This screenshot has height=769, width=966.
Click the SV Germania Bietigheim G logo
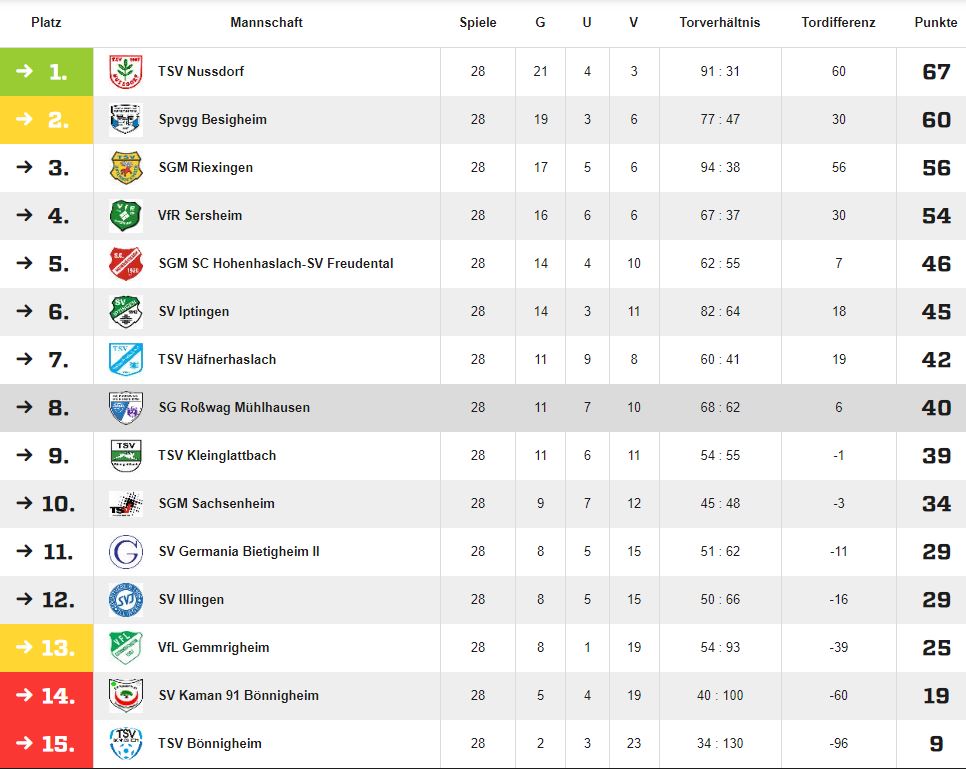(126, 551)
